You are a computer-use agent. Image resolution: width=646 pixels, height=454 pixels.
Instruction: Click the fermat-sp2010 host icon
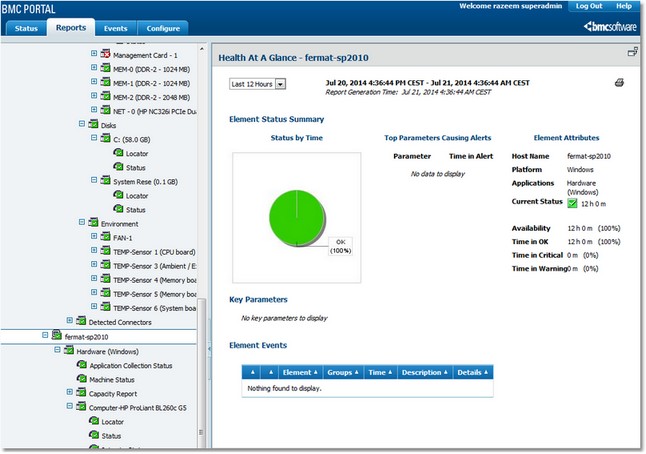56,337
